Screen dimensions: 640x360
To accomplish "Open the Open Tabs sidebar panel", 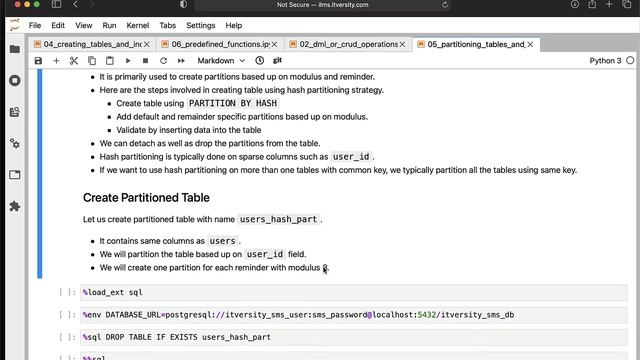I will click(15, 175).
